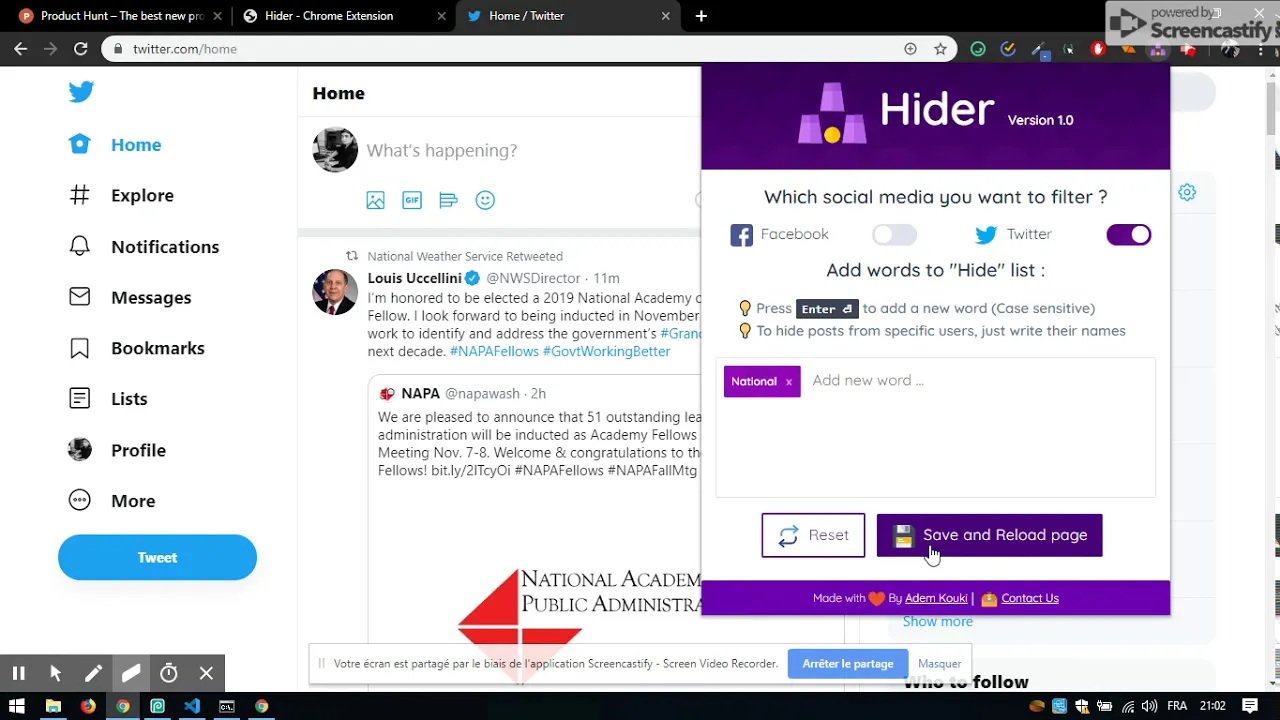This screenshot has width=1280, height=720.
Task: Open Visual Studio Code from taskbar
Action: coord(192,706)
